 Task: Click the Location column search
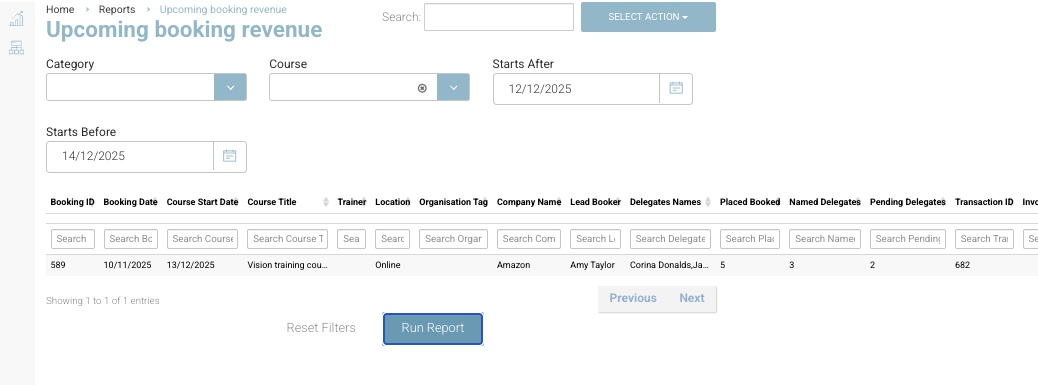pos(393,239)
